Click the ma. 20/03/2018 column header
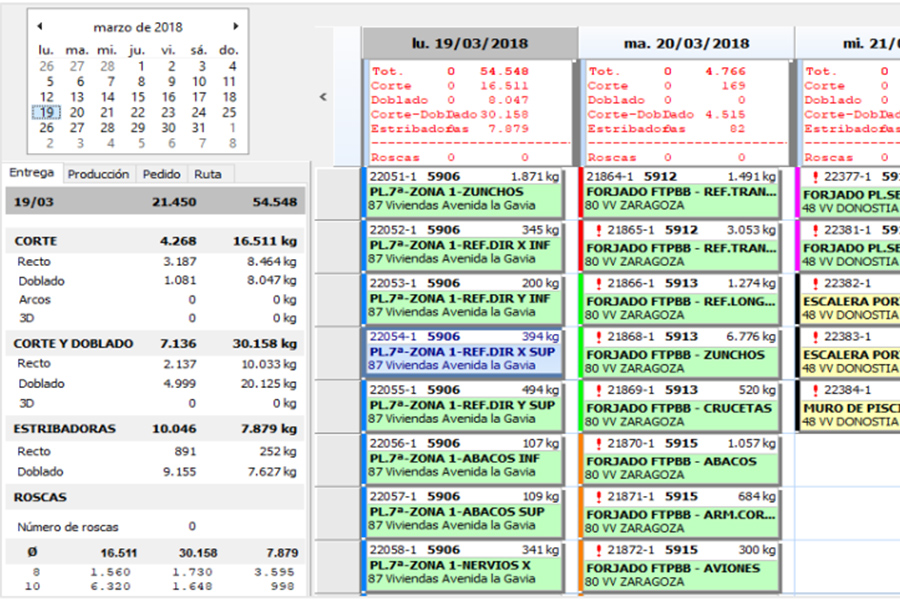Screen dimensions: 900x600 click(x=686, y=44)
